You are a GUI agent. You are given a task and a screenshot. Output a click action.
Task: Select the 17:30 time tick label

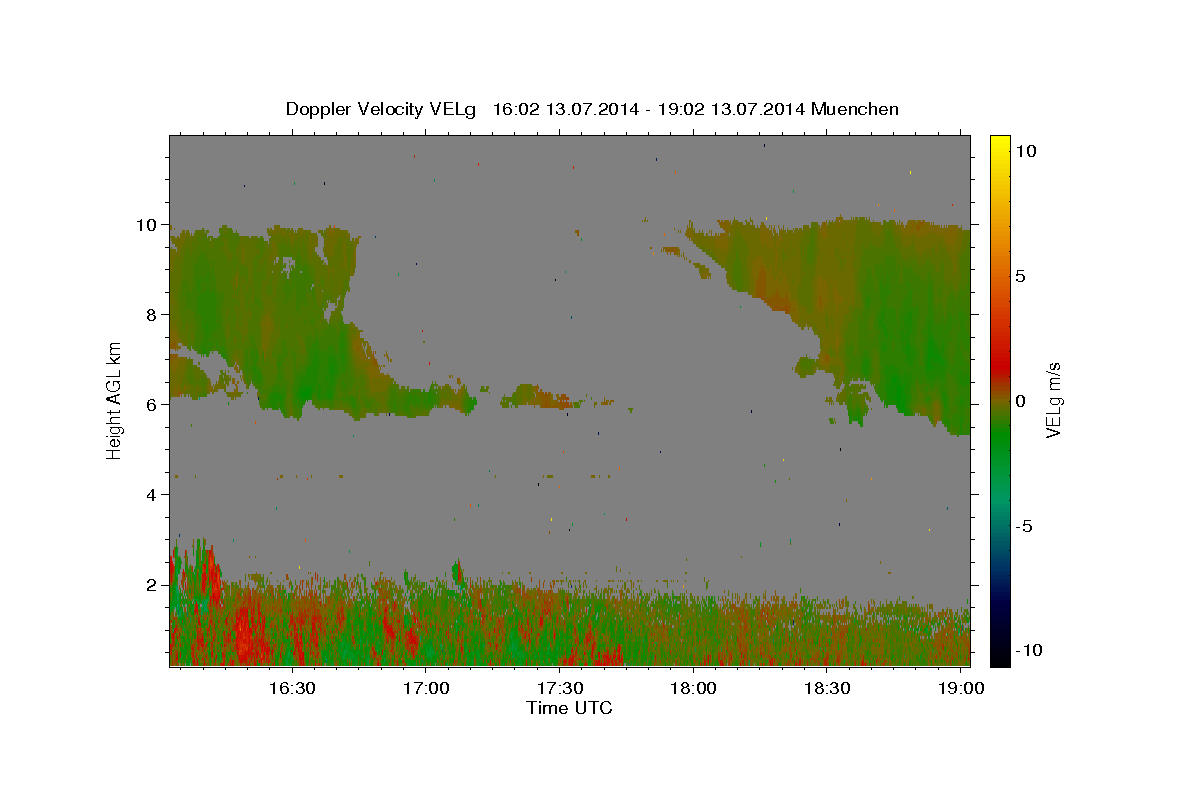pyautogui.click(x=559, y=689)
